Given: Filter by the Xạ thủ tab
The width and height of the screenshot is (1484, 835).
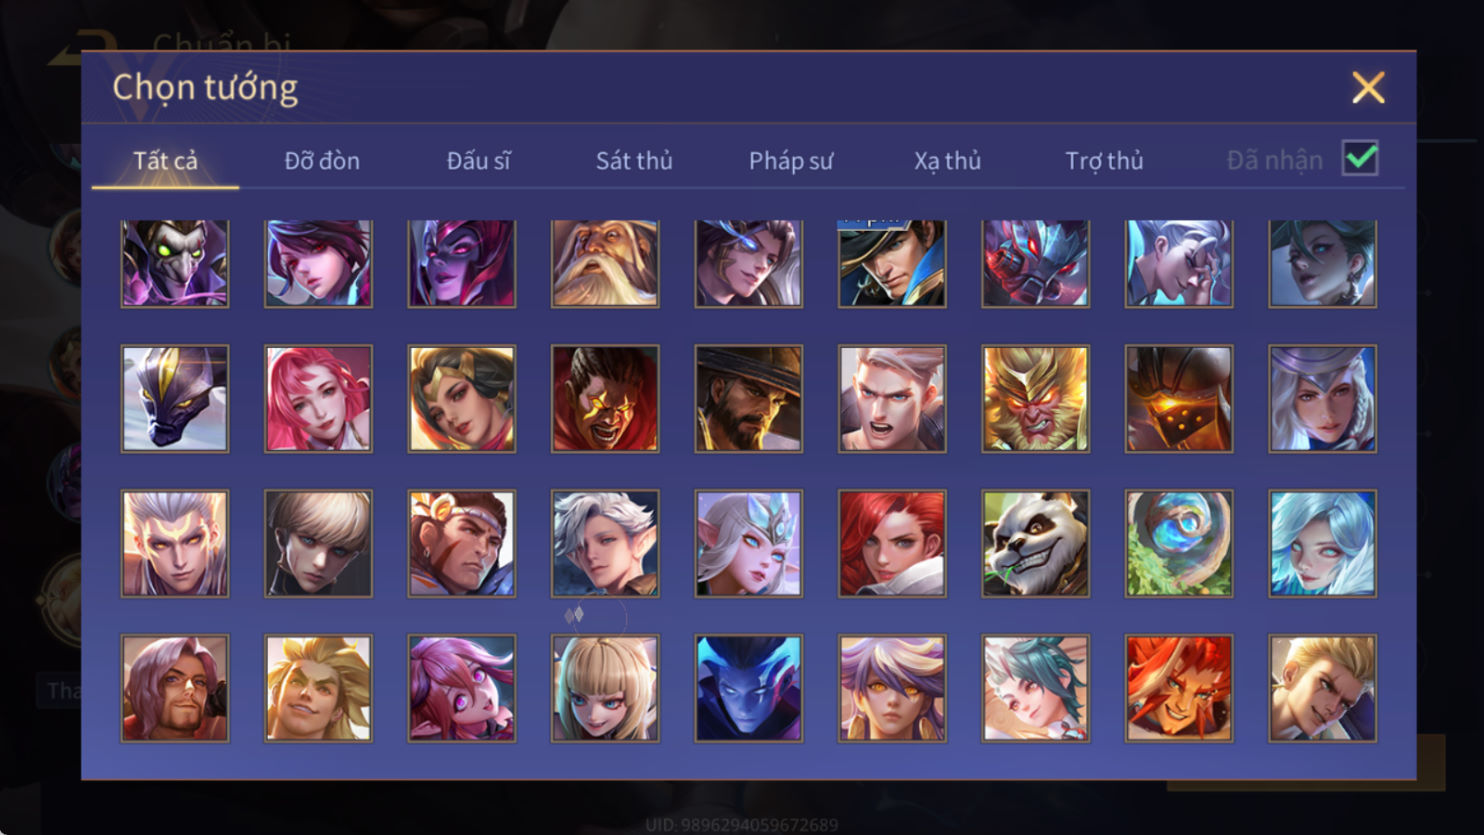Looking at the screenshot, I should [x=947, y=160].
